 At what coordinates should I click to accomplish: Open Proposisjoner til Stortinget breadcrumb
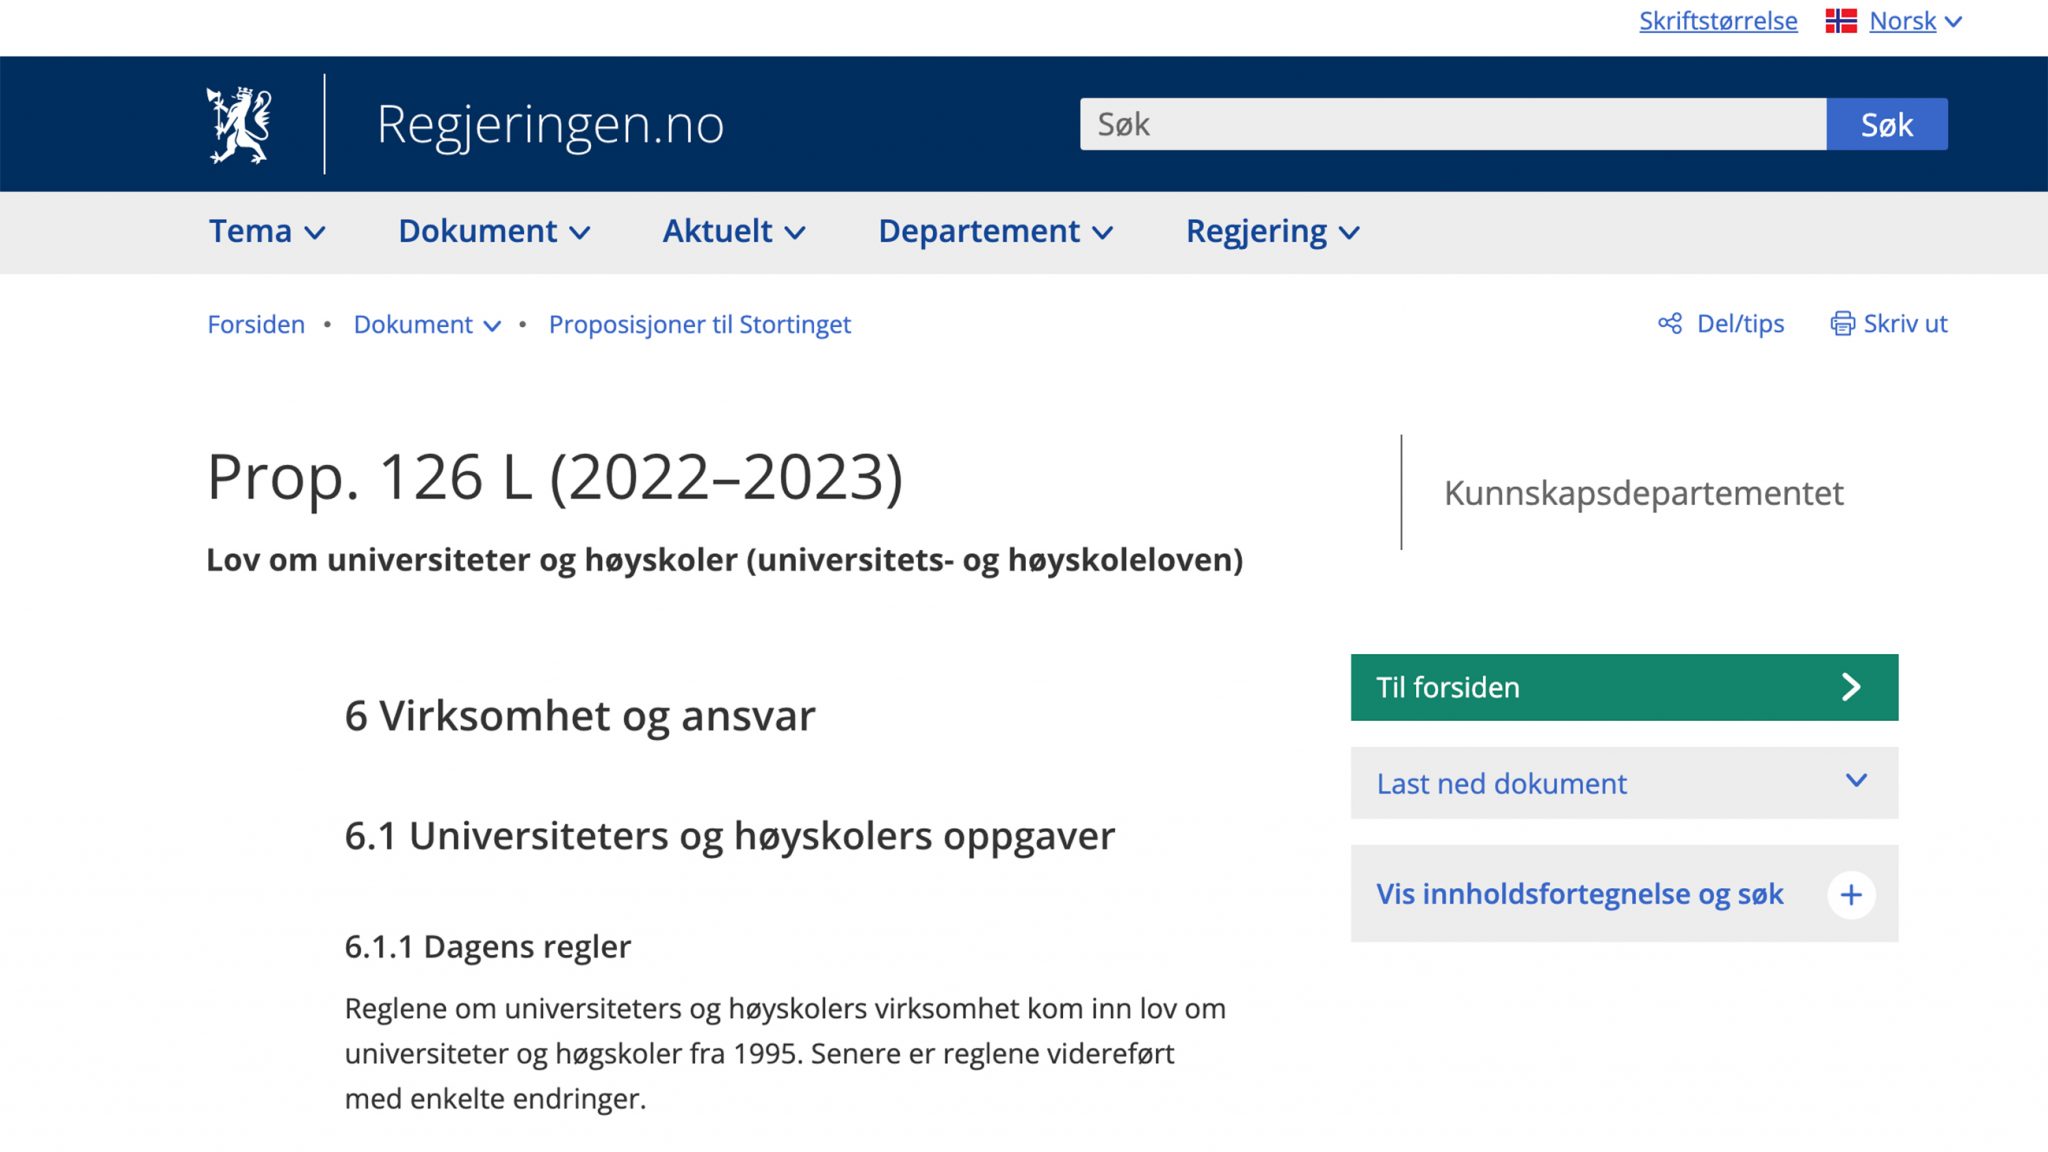click(x=699, y=325)
